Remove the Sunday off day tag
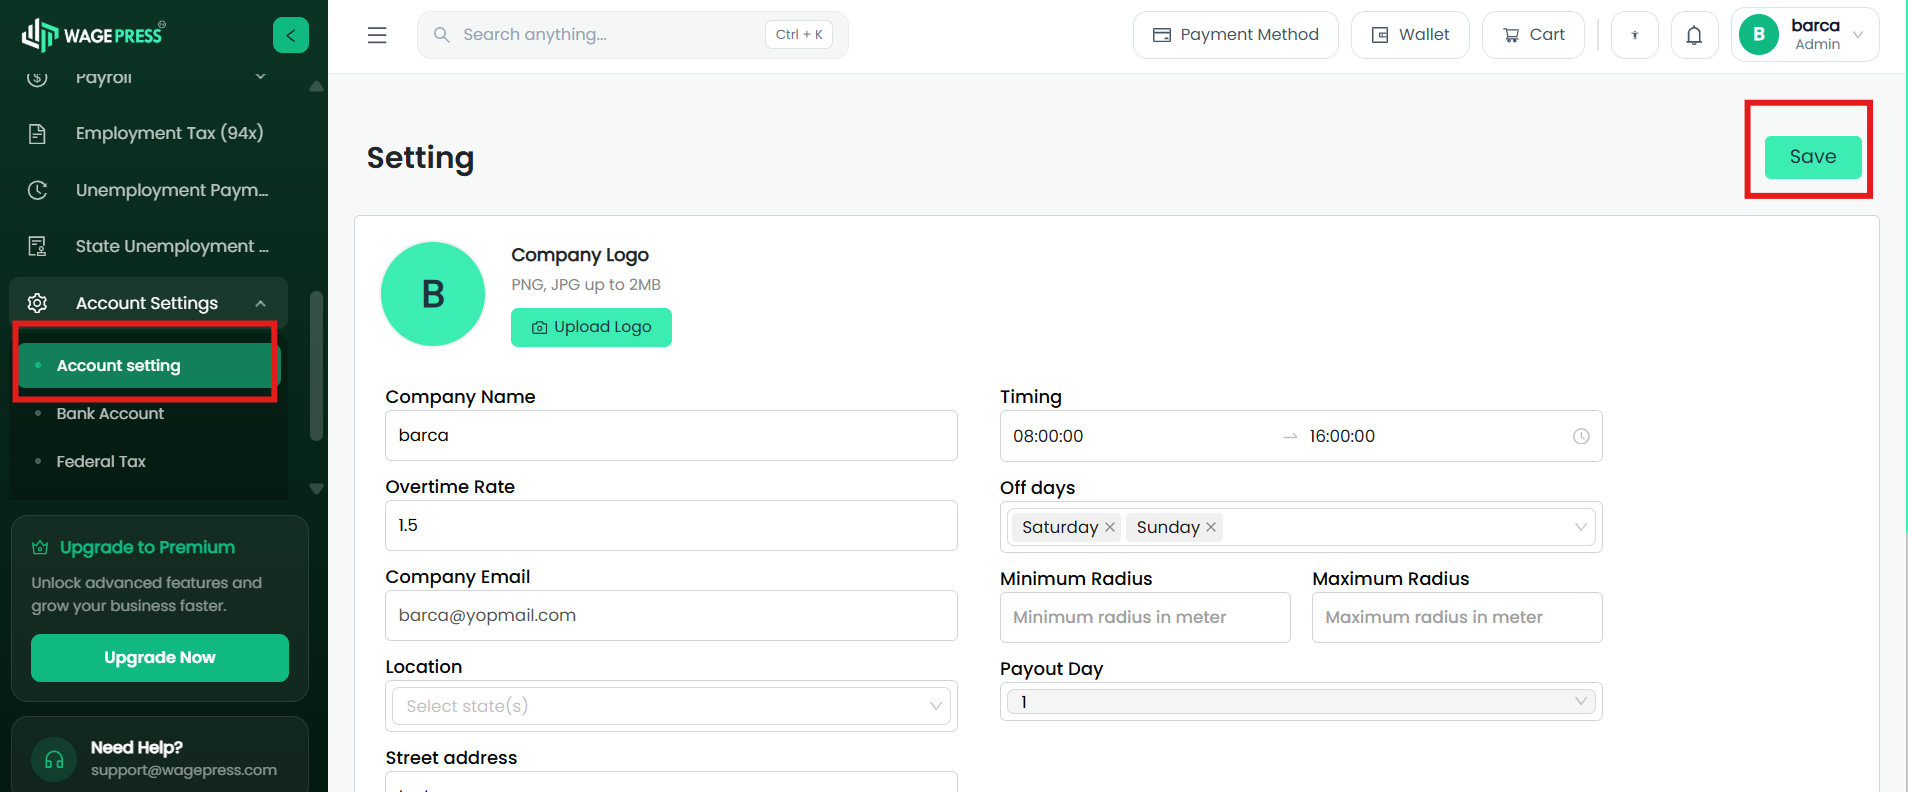 tap(1211, 527)
